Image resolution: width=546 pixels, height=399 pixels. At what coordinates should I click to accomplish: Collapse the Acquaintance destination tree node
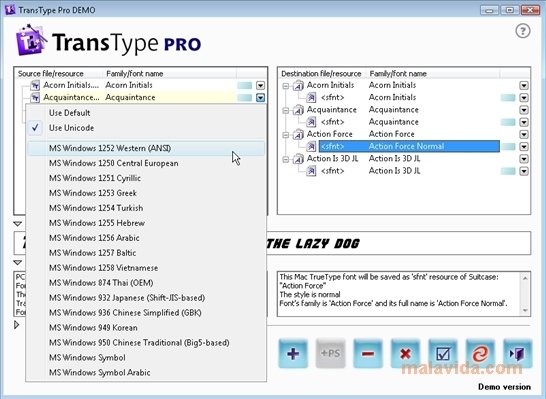[286, 110]
